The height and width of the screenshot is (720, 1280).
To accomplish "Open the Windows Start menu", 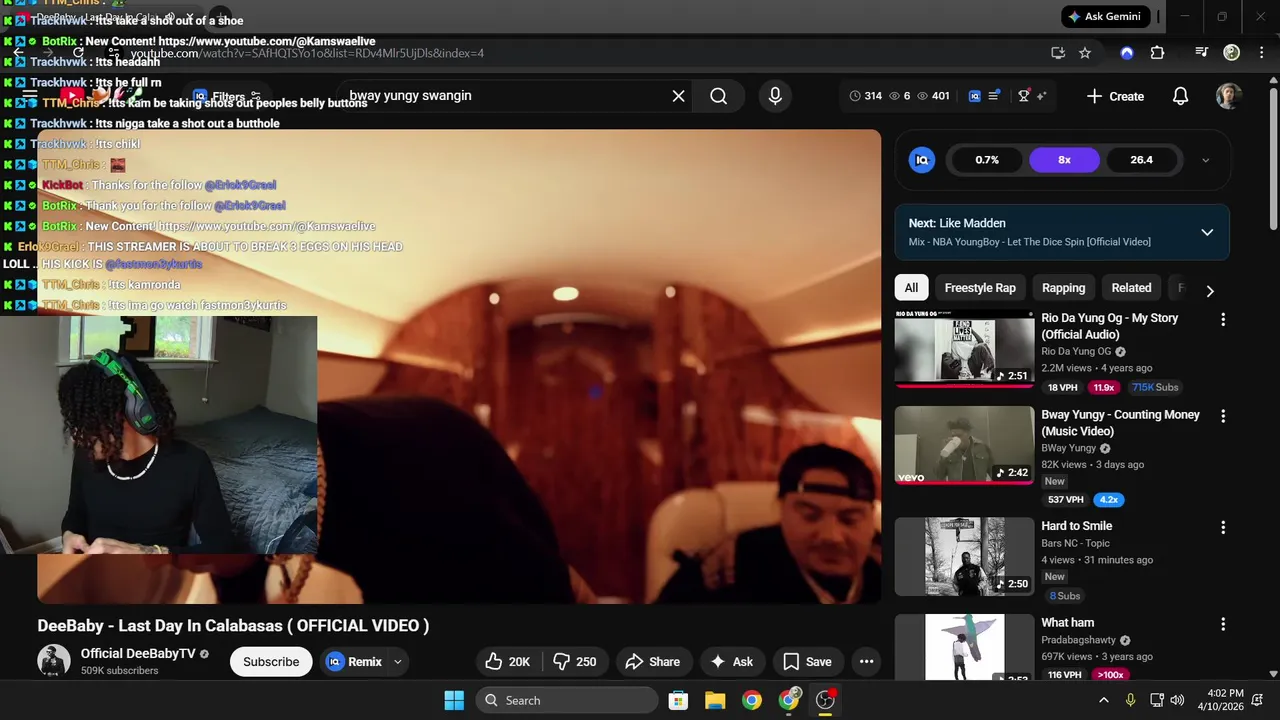I will tap(454, 700).
